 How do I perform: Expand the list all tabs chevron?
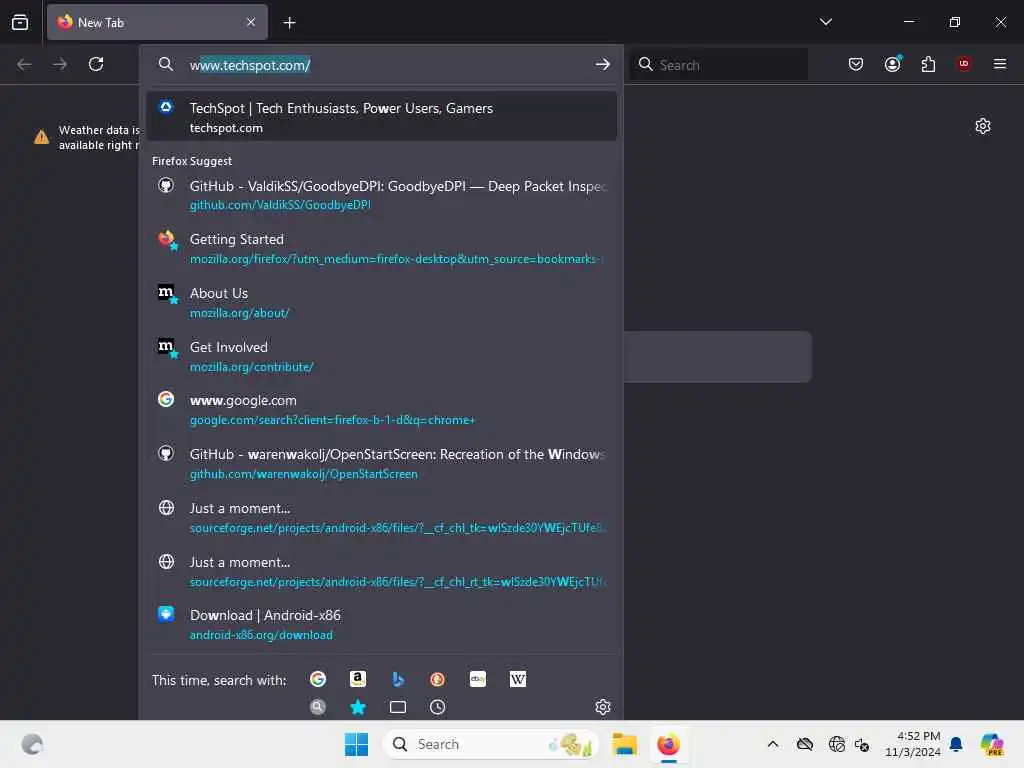pos(825,22)
